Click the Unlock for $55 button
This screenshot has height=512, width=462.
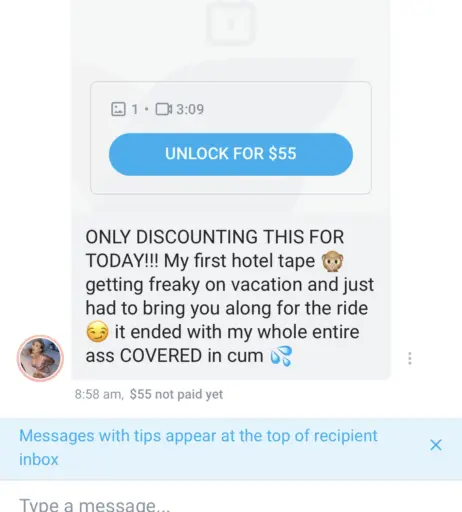click(231, 154)
